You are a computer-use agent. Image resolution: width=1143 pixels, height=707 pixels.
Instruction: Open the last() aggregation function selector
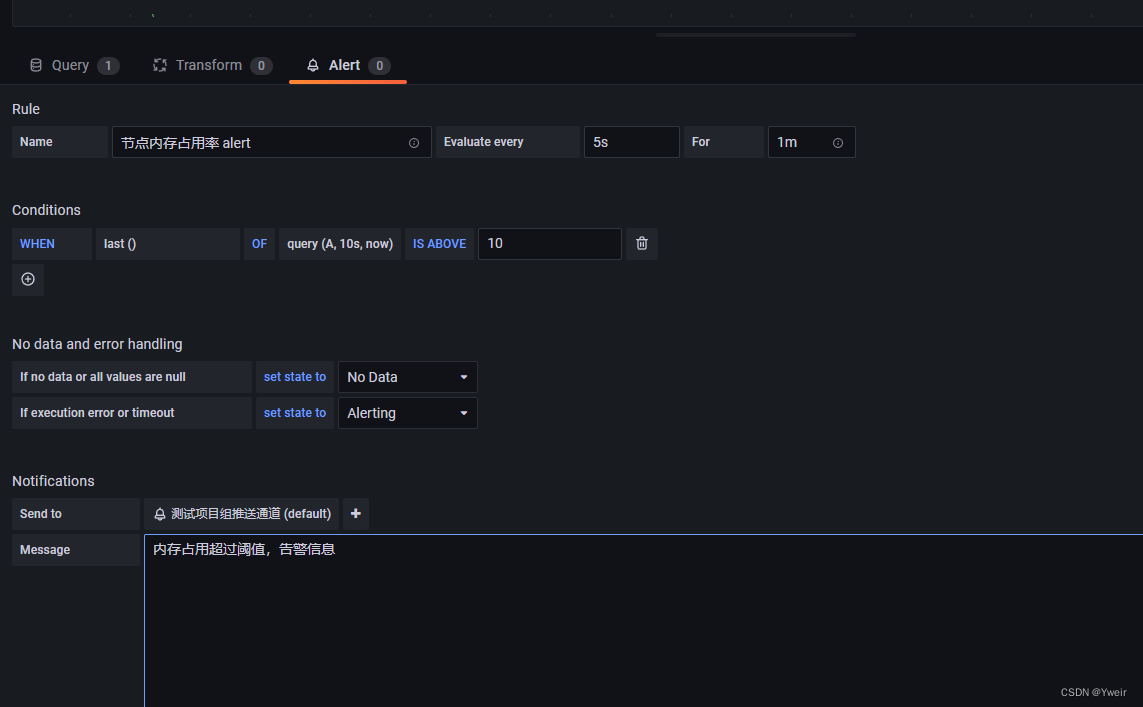[167, 243]
